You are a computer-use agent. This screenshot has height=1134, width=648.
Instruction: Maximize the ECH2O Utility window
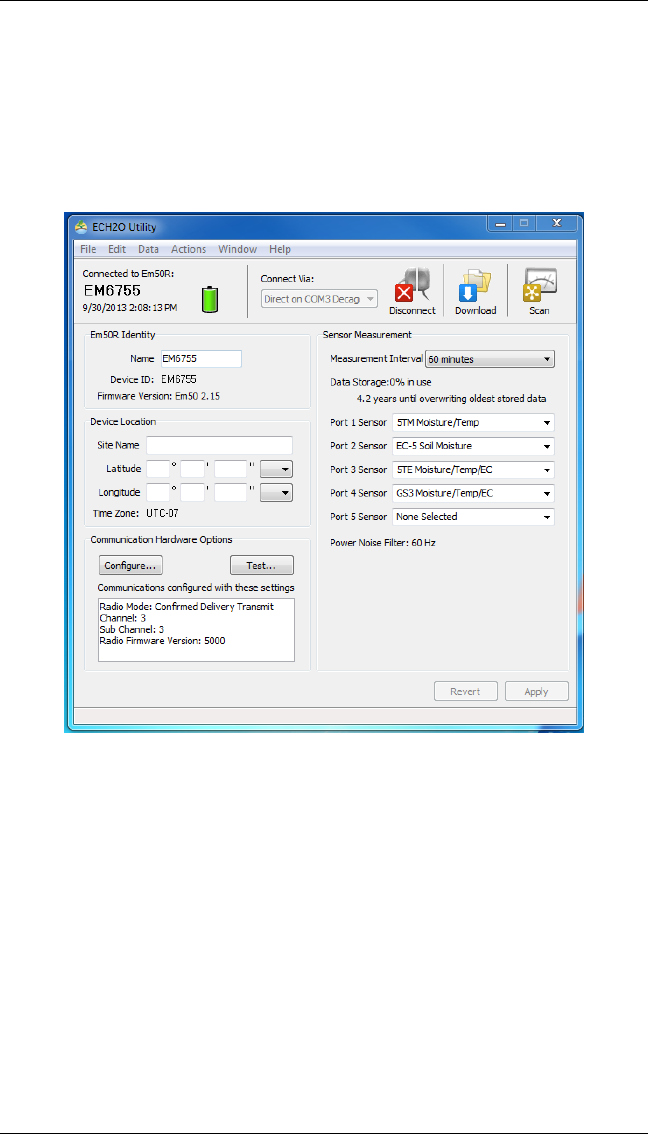tap(525, 225)
